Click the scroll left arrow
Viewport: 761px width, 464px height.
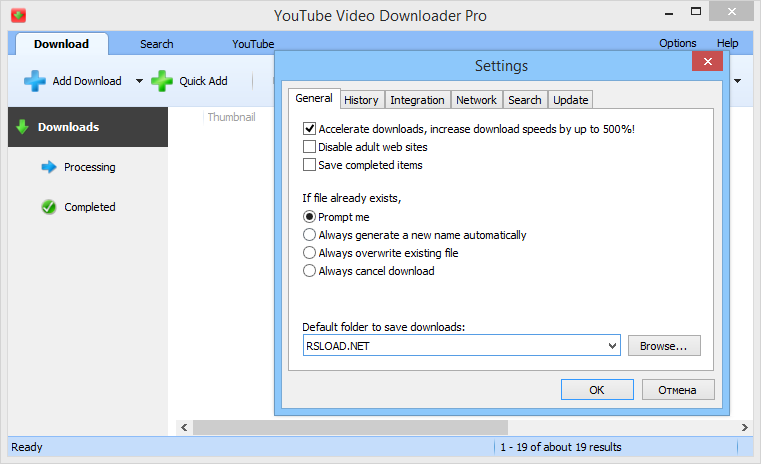click(184, 428)
